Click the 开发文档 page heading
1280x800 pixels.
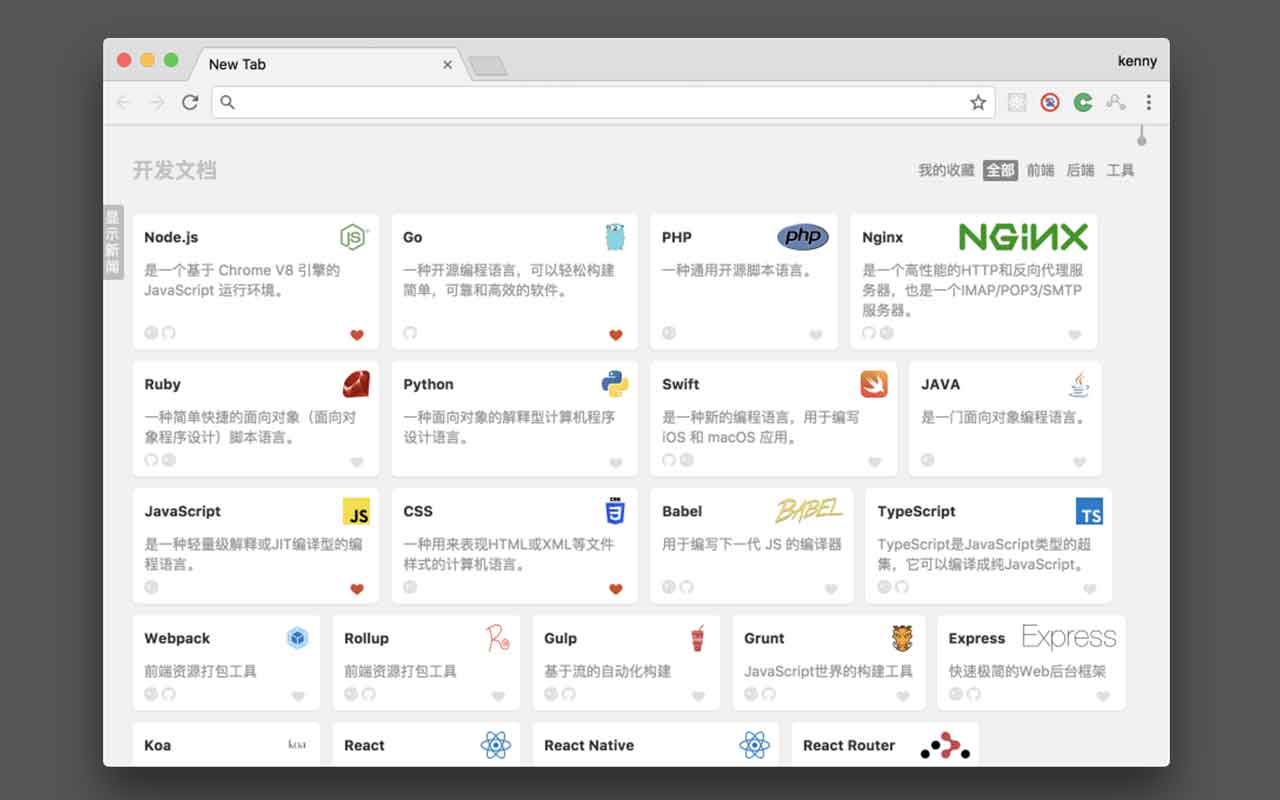174,170
